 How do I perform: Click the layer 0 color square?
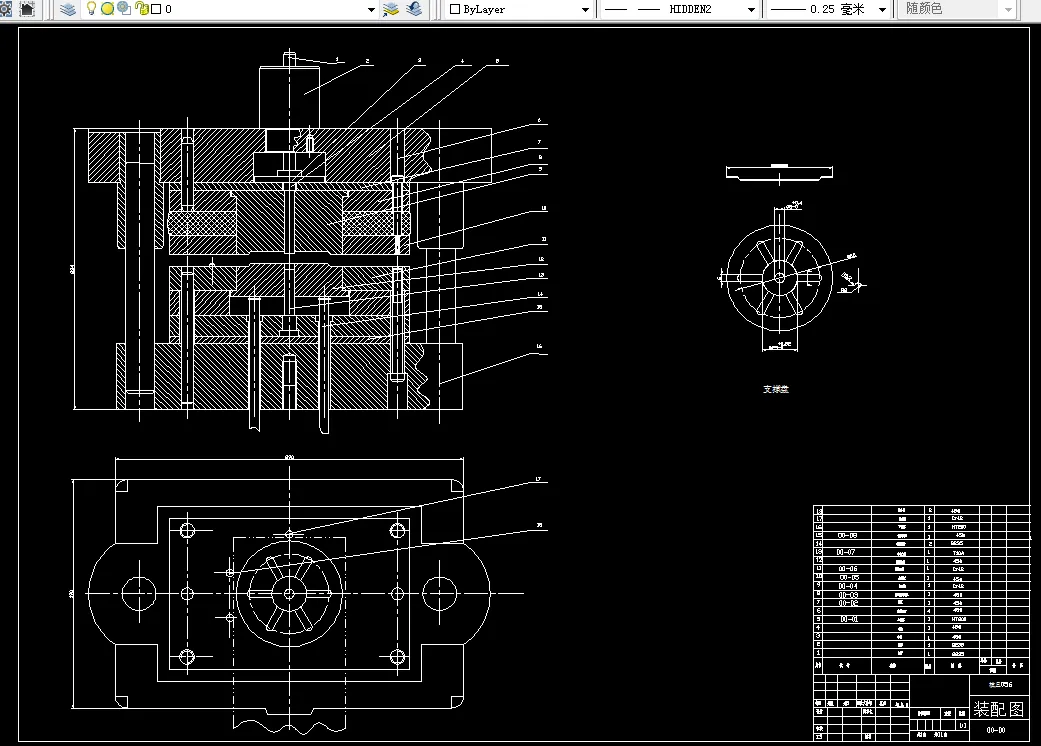[157, 9]
